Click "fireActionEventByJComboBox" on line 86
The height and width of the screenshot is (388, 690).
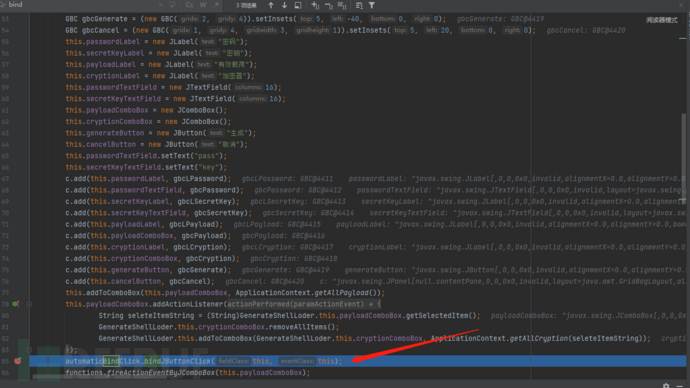(161, 373)
